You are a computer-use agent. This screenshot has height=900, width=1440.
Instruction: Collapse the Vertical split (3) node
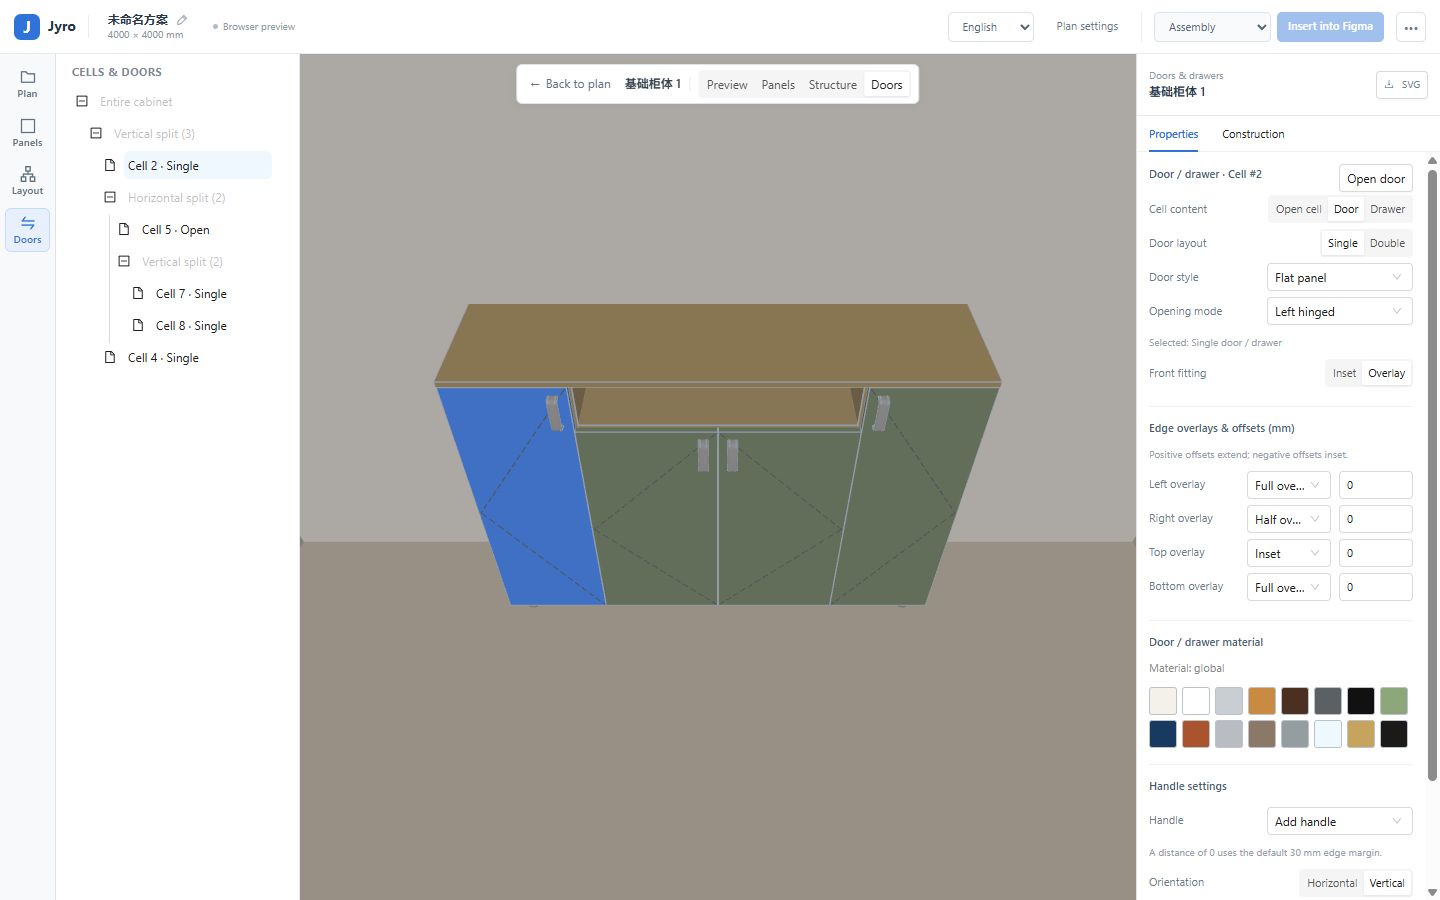[x=96, y=134]
